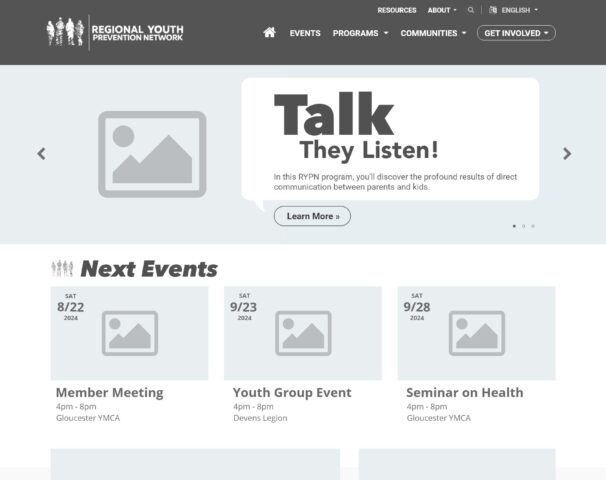Open the search magnifier icon
The width and height of the screenshot is (606, 480).
(x=471, y=10)
